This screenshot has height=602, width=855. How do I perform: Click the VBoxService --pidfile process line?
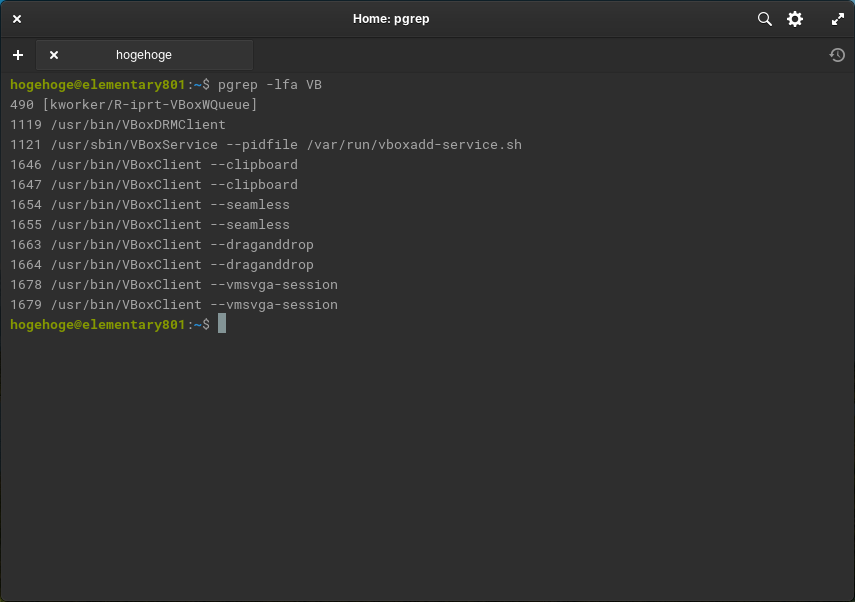[x=266, y=145]
